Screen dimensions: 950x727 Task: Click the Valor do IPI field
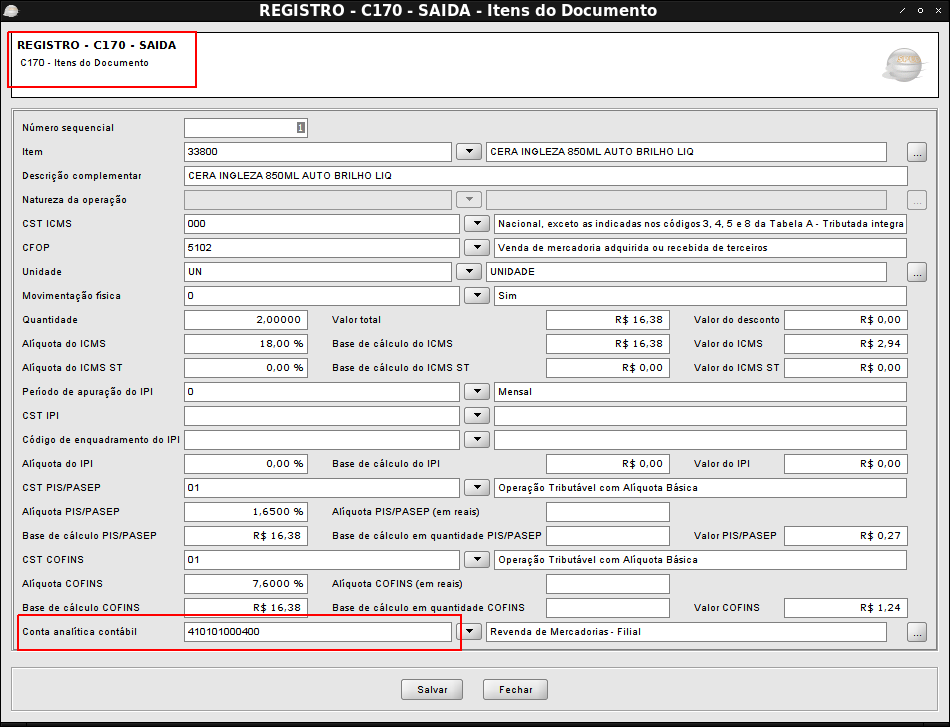[846, 463]
